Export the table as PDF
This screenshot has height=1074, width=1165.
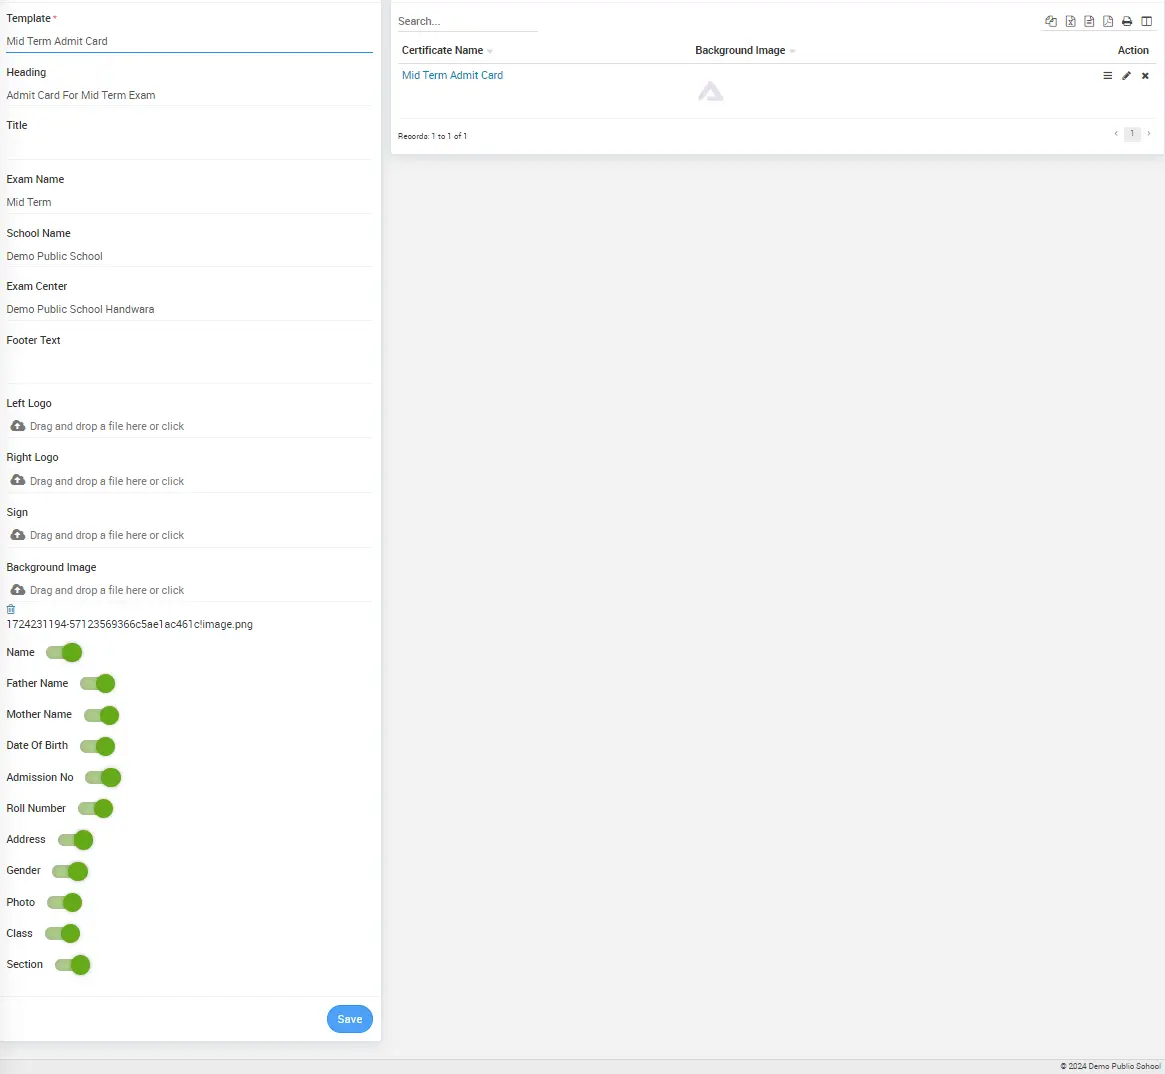click(x=1108, y=21)
